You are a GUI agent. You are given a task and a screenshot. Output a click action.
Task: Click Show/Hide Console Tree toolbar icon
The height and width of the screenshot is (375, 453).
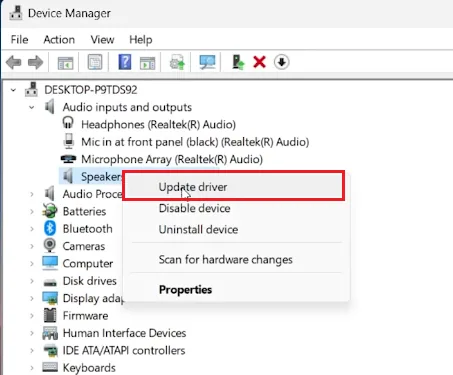coord(65,62)
